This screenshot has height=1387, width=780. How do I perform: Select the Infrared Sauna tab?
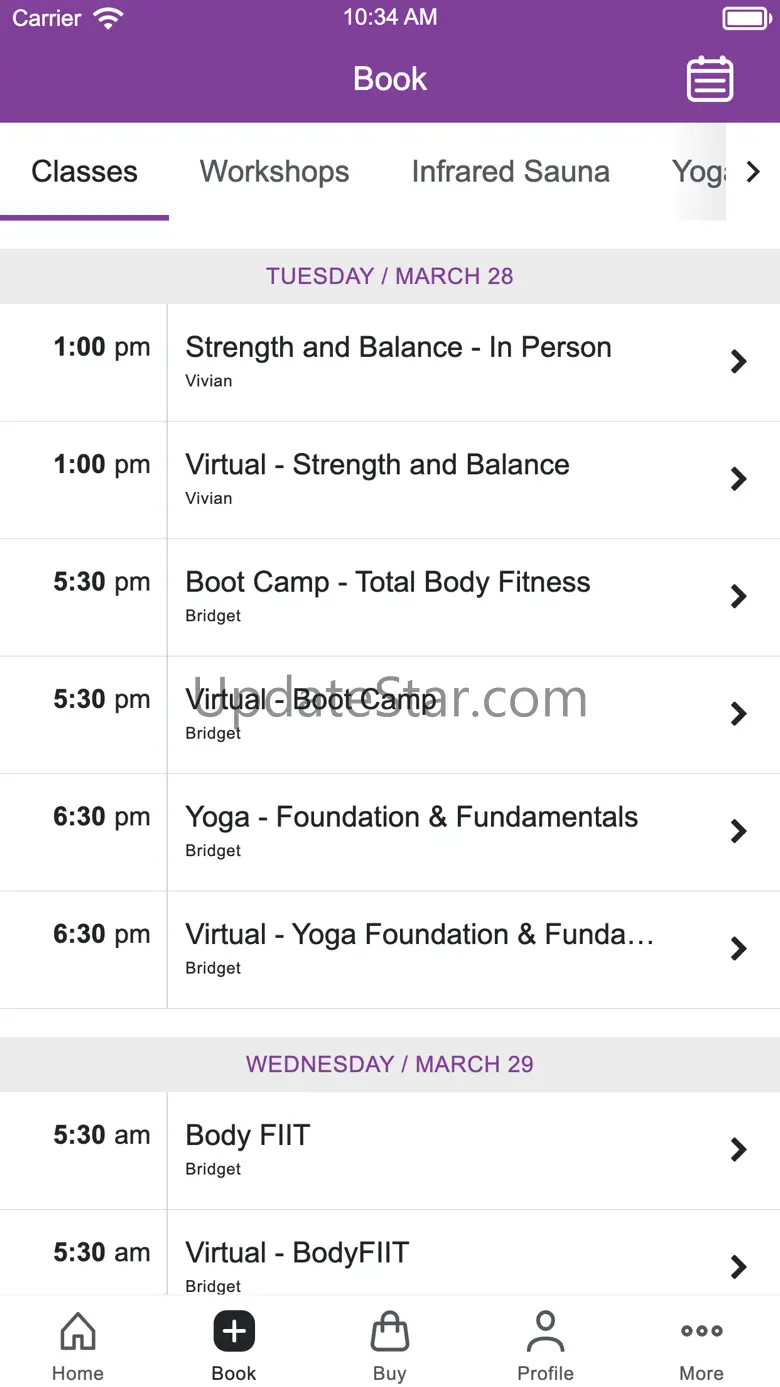[510, 172]
